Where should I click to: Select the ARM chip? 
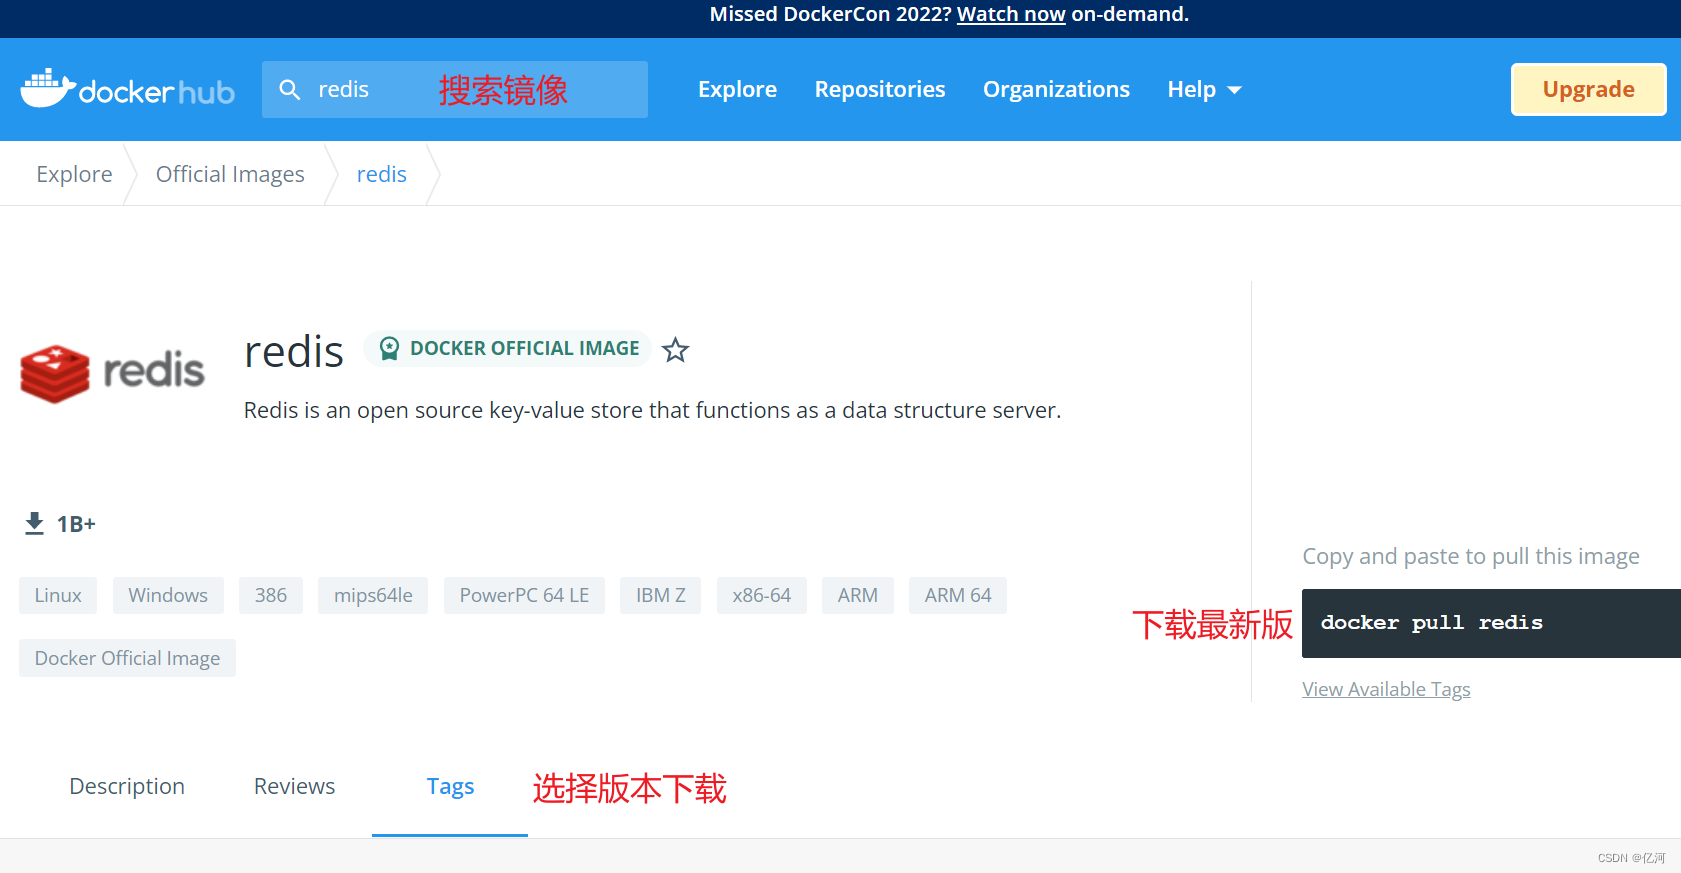(x=858, y=595)
